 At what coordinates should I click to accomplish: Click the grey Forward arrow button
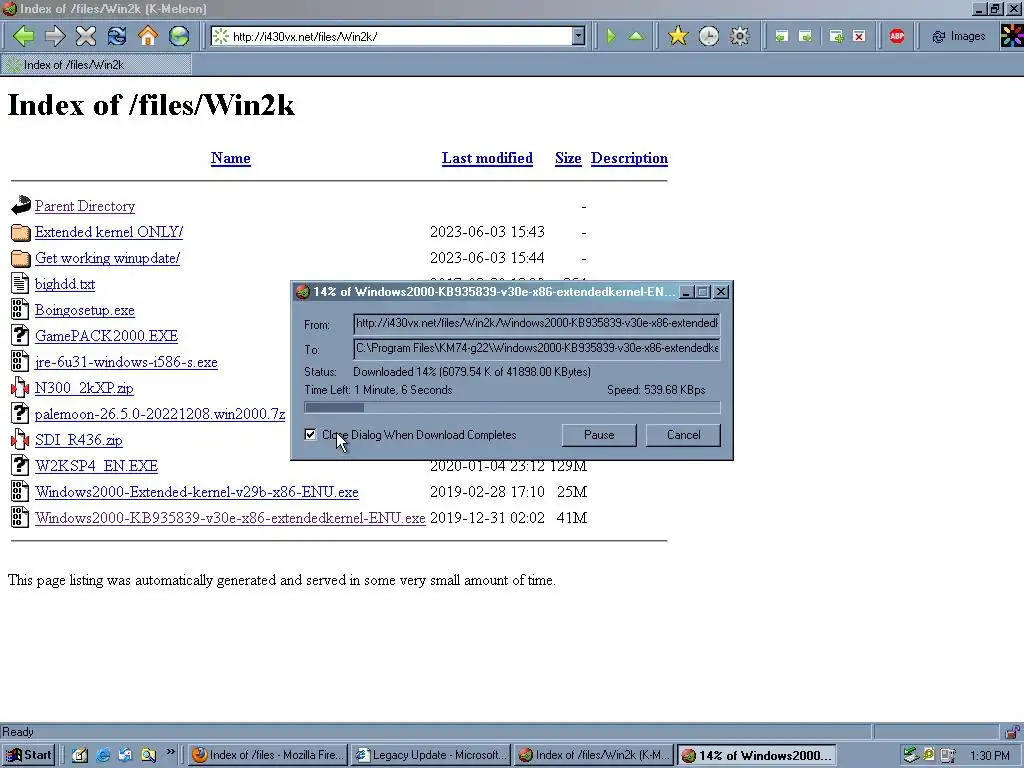point(55,36)
